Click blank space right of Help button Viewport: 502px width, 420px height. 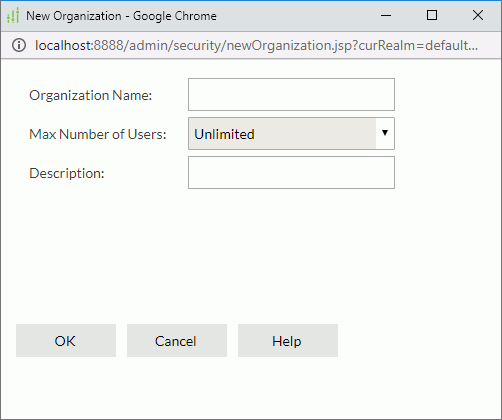417,341
